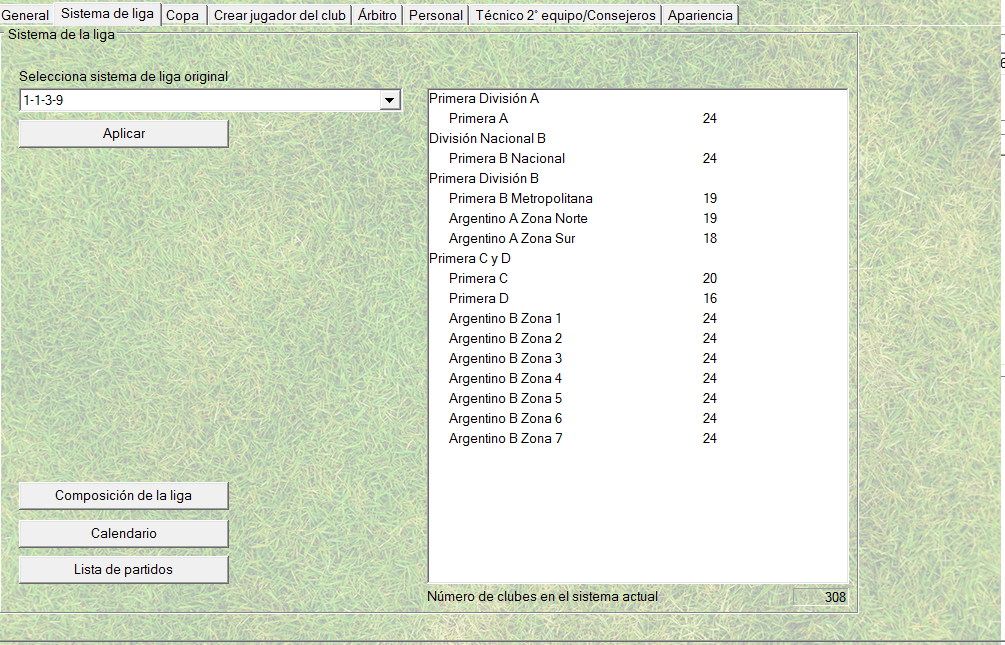Select the Primera A row

(638, 118)
